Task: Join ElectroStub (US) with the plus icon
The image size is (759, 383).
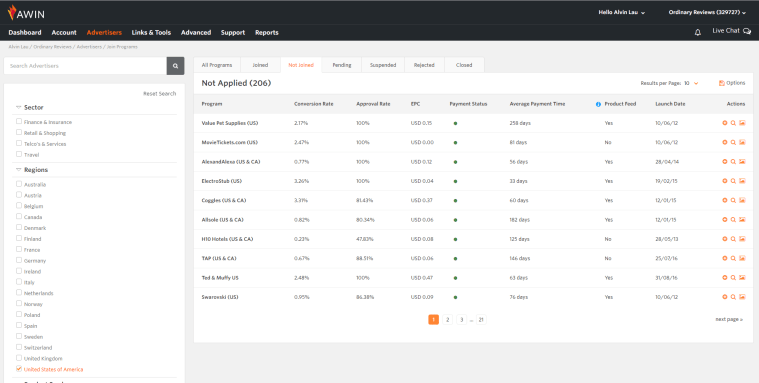Action: (x=725, y=181)
